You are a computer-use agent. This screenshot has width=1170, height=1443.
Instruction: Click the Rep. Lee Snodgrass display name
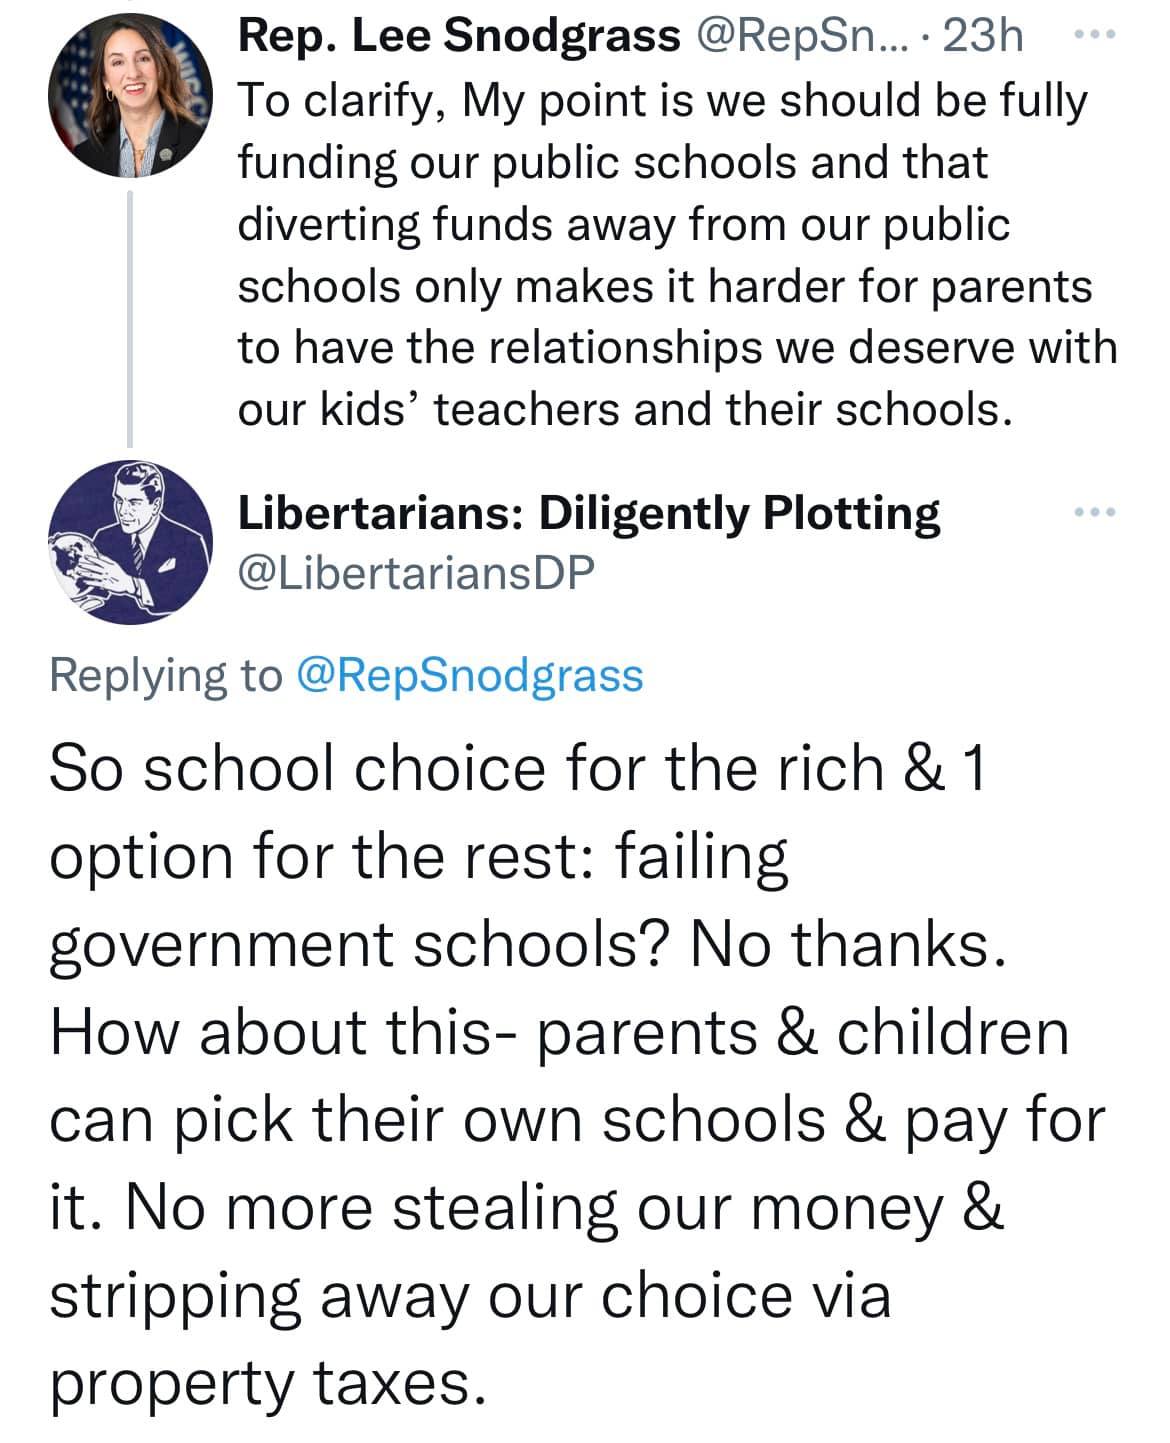tap(458, 37)
